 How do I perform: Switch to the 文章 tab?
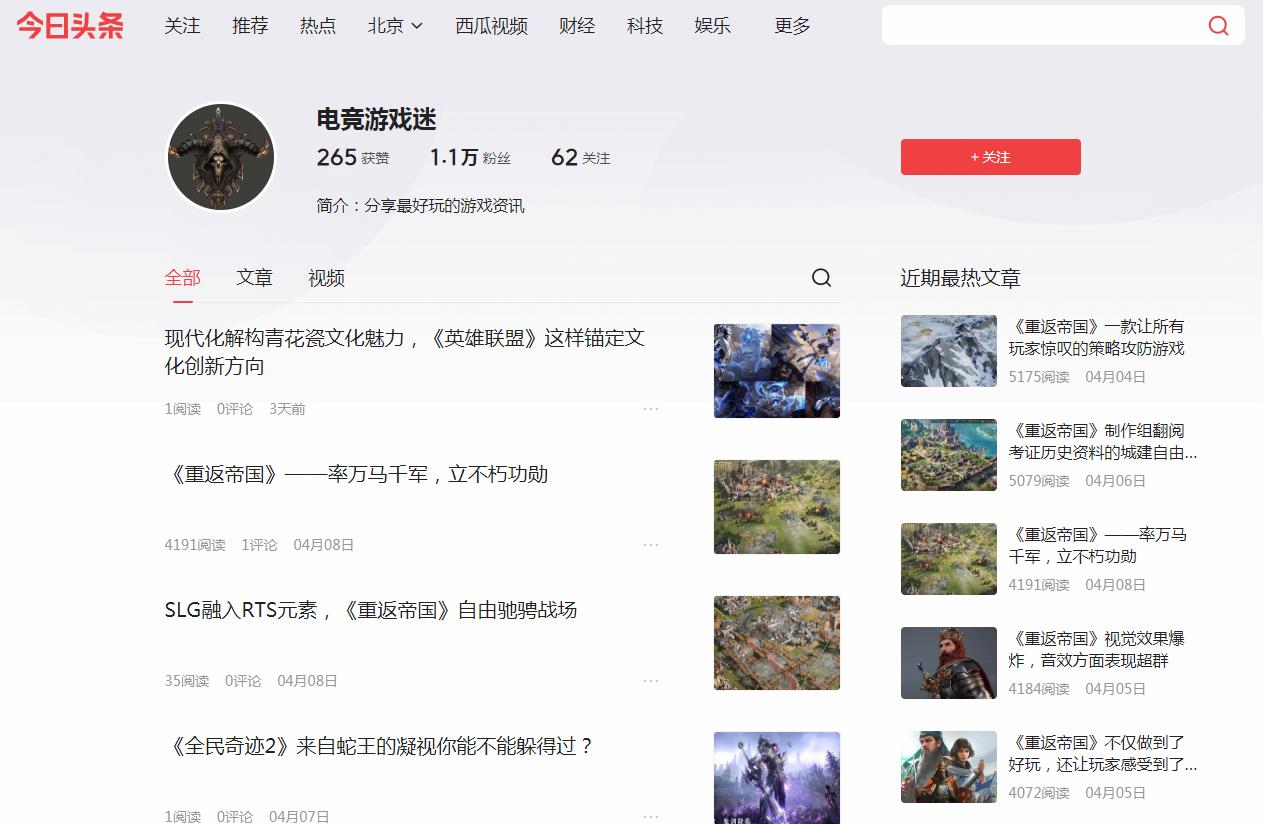tap(254, 278)
